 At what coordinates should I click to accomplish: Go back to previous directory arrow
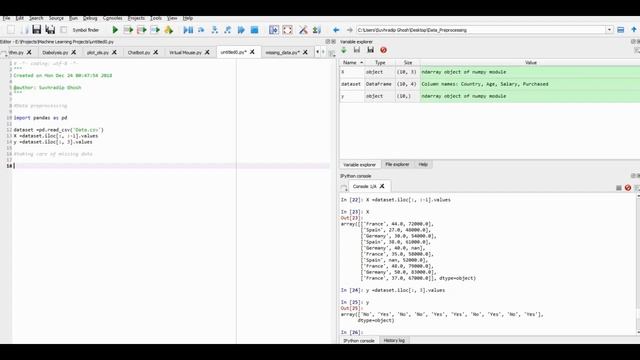[336, 30]
